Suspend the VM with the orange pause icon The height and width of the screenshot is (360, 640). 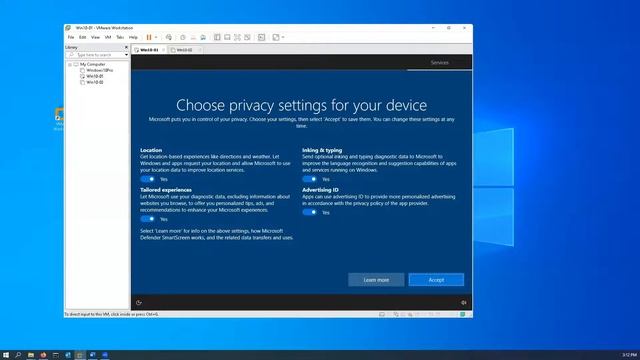point(149,37)
